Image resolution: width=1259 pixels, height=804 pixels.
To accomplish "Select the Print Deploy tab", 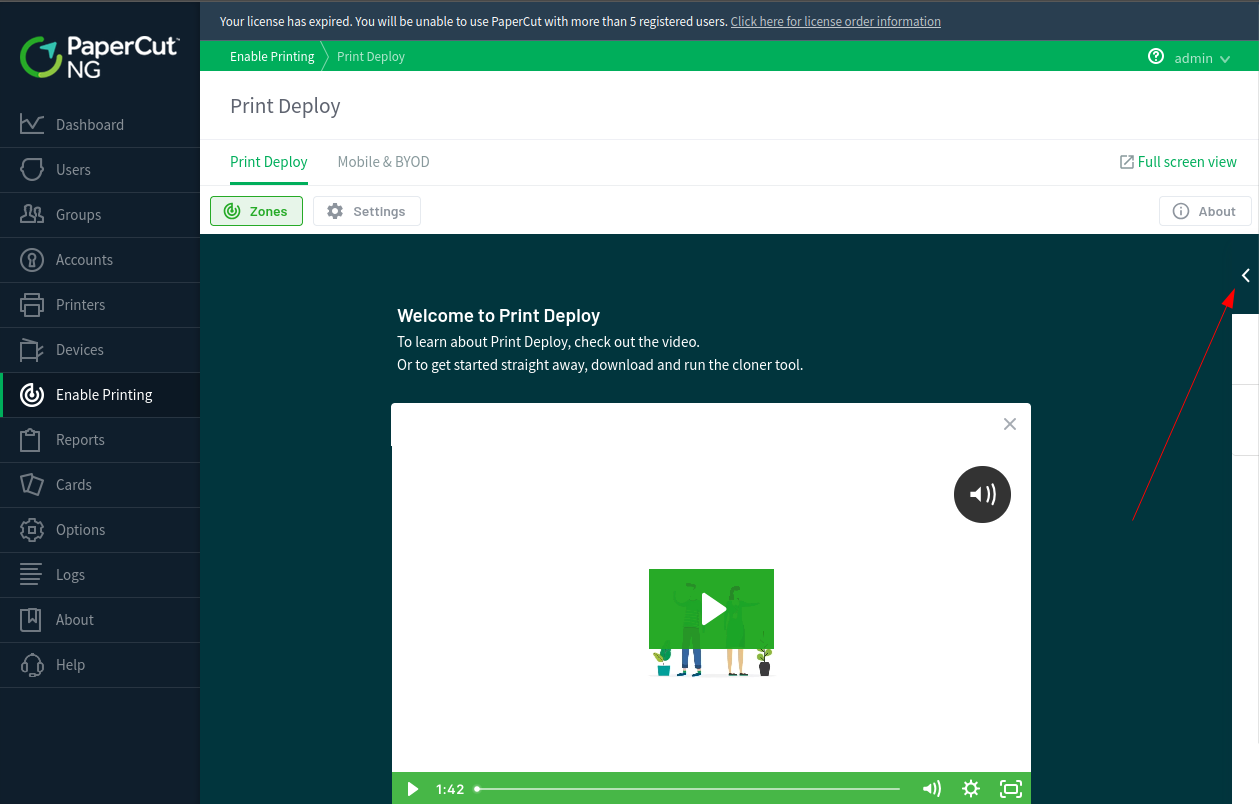I will [x=269, y=162].
